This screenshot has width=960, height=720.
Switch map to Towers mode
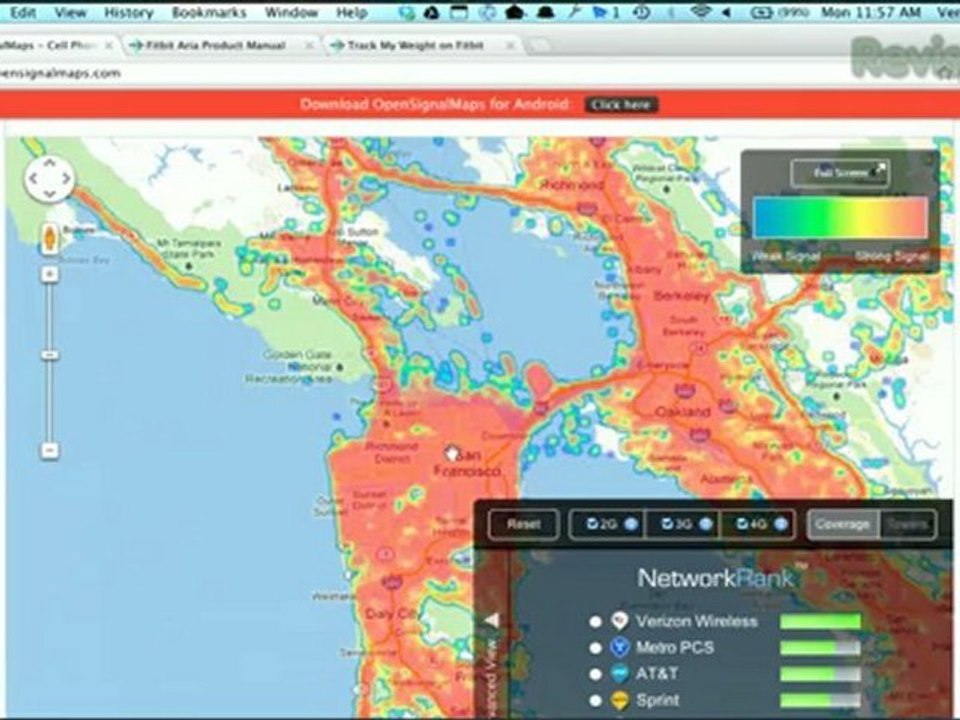click(907, 524)
